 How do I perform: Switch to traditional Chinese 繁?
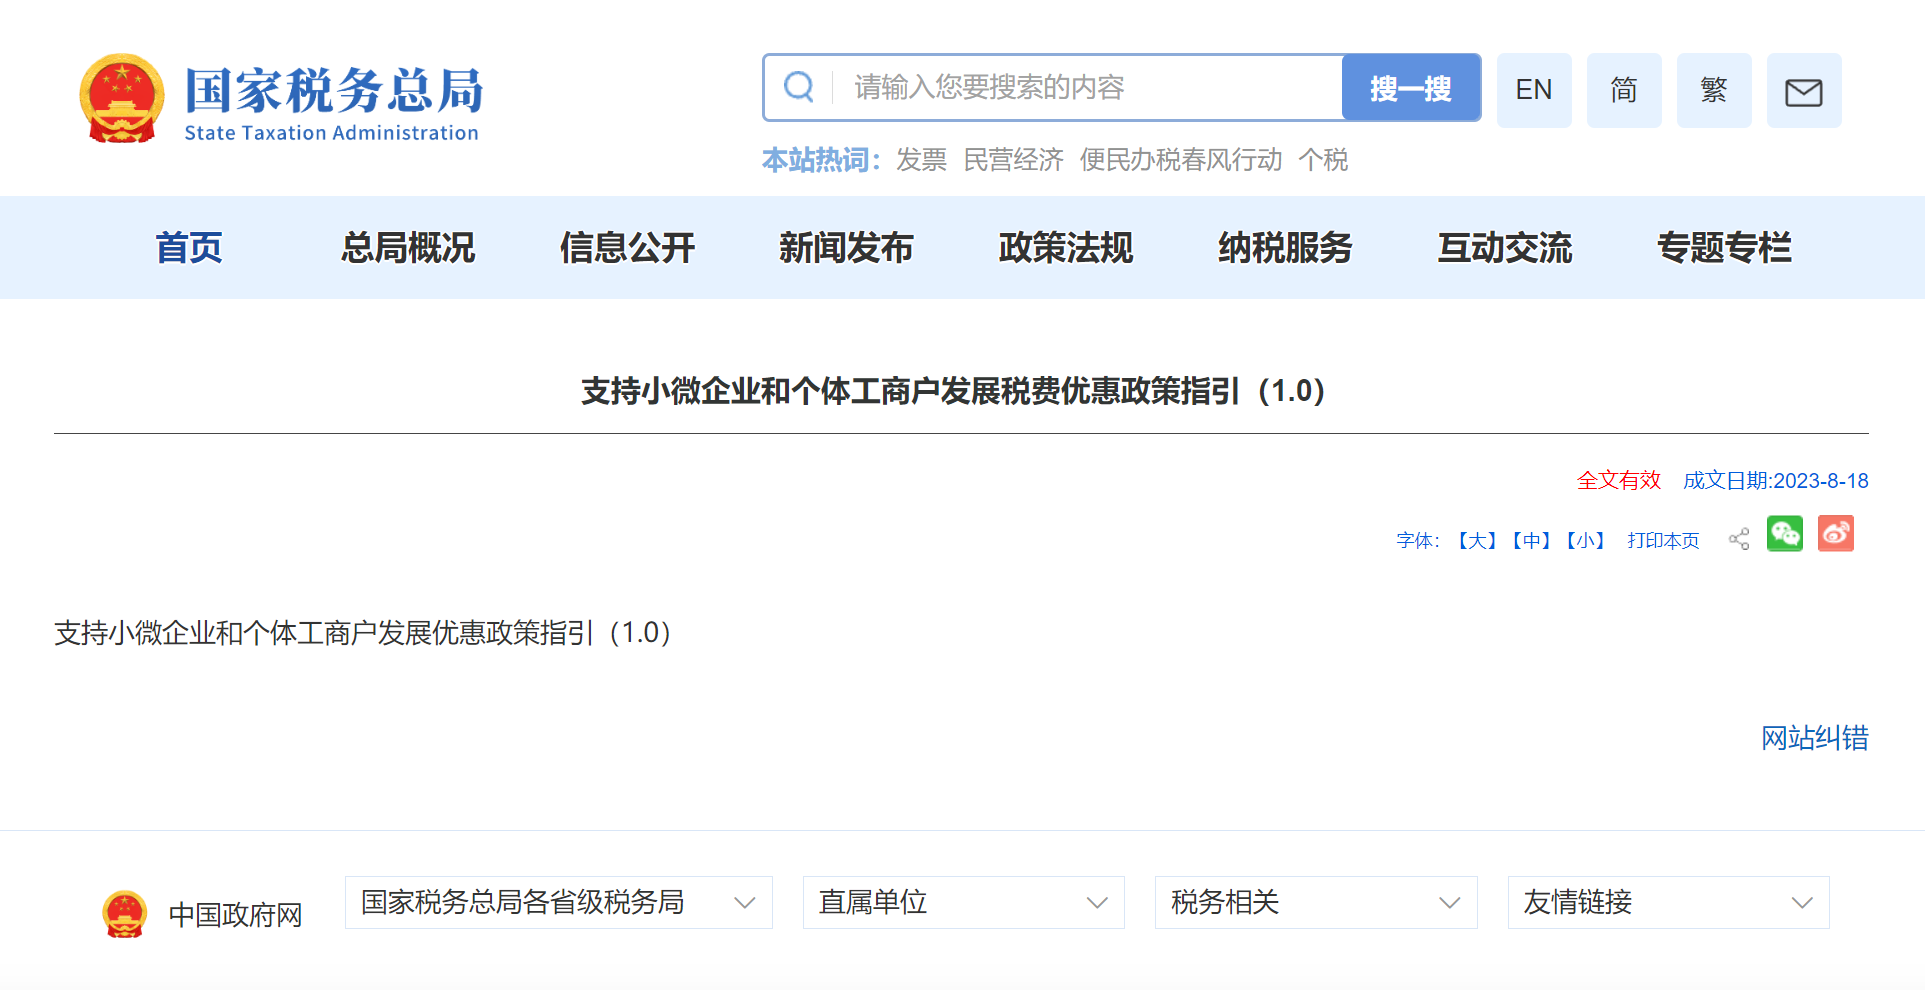pyautogui.click(x=1714, y=90)
